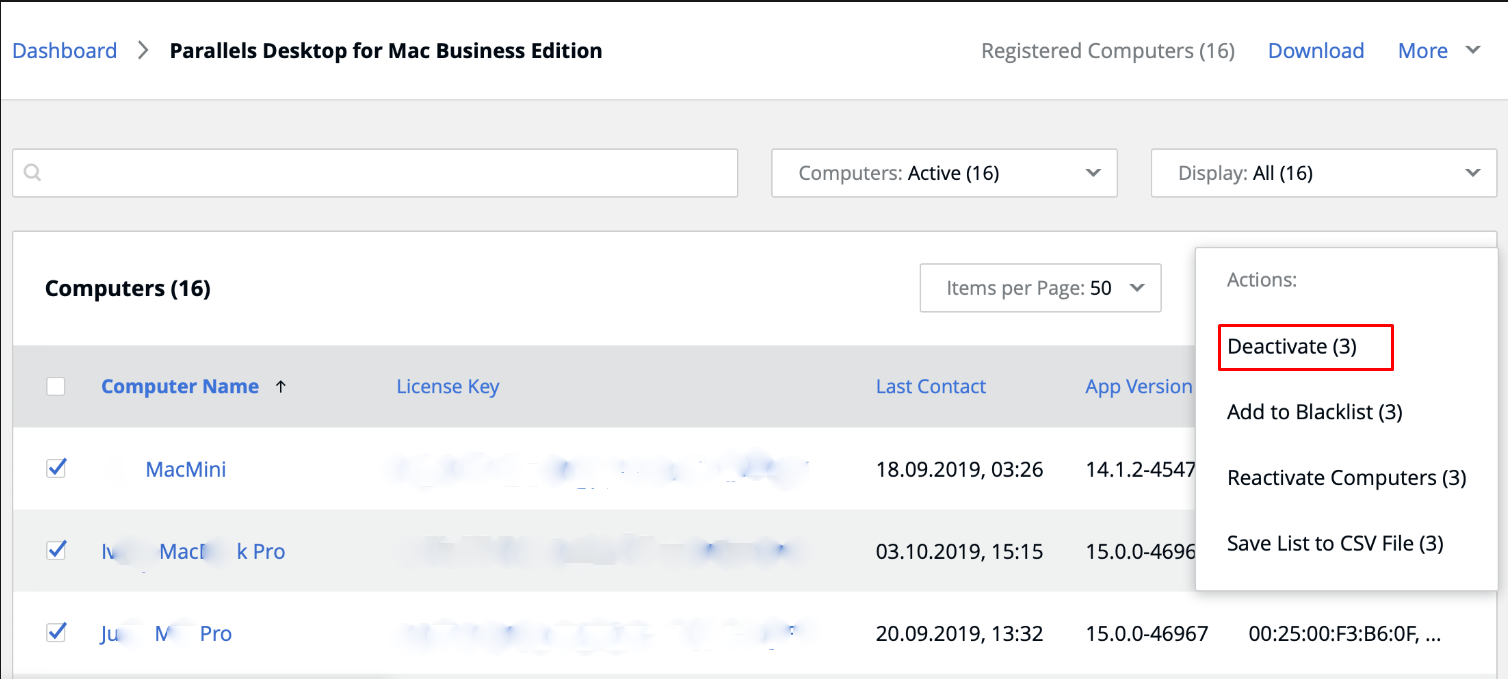This screenshot has width=1508, height=679.
Task: Click inside the computer search field
Action: pyautogui.click(x=390, y=173)
